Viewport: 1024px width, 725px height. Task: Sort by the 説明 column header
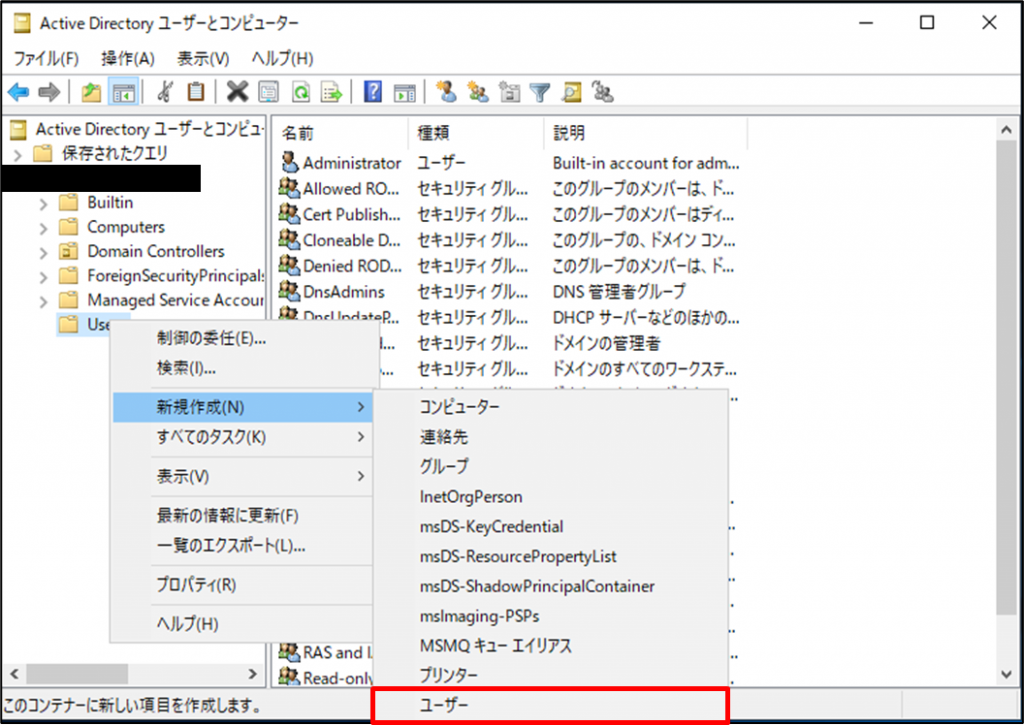(645, 133)
